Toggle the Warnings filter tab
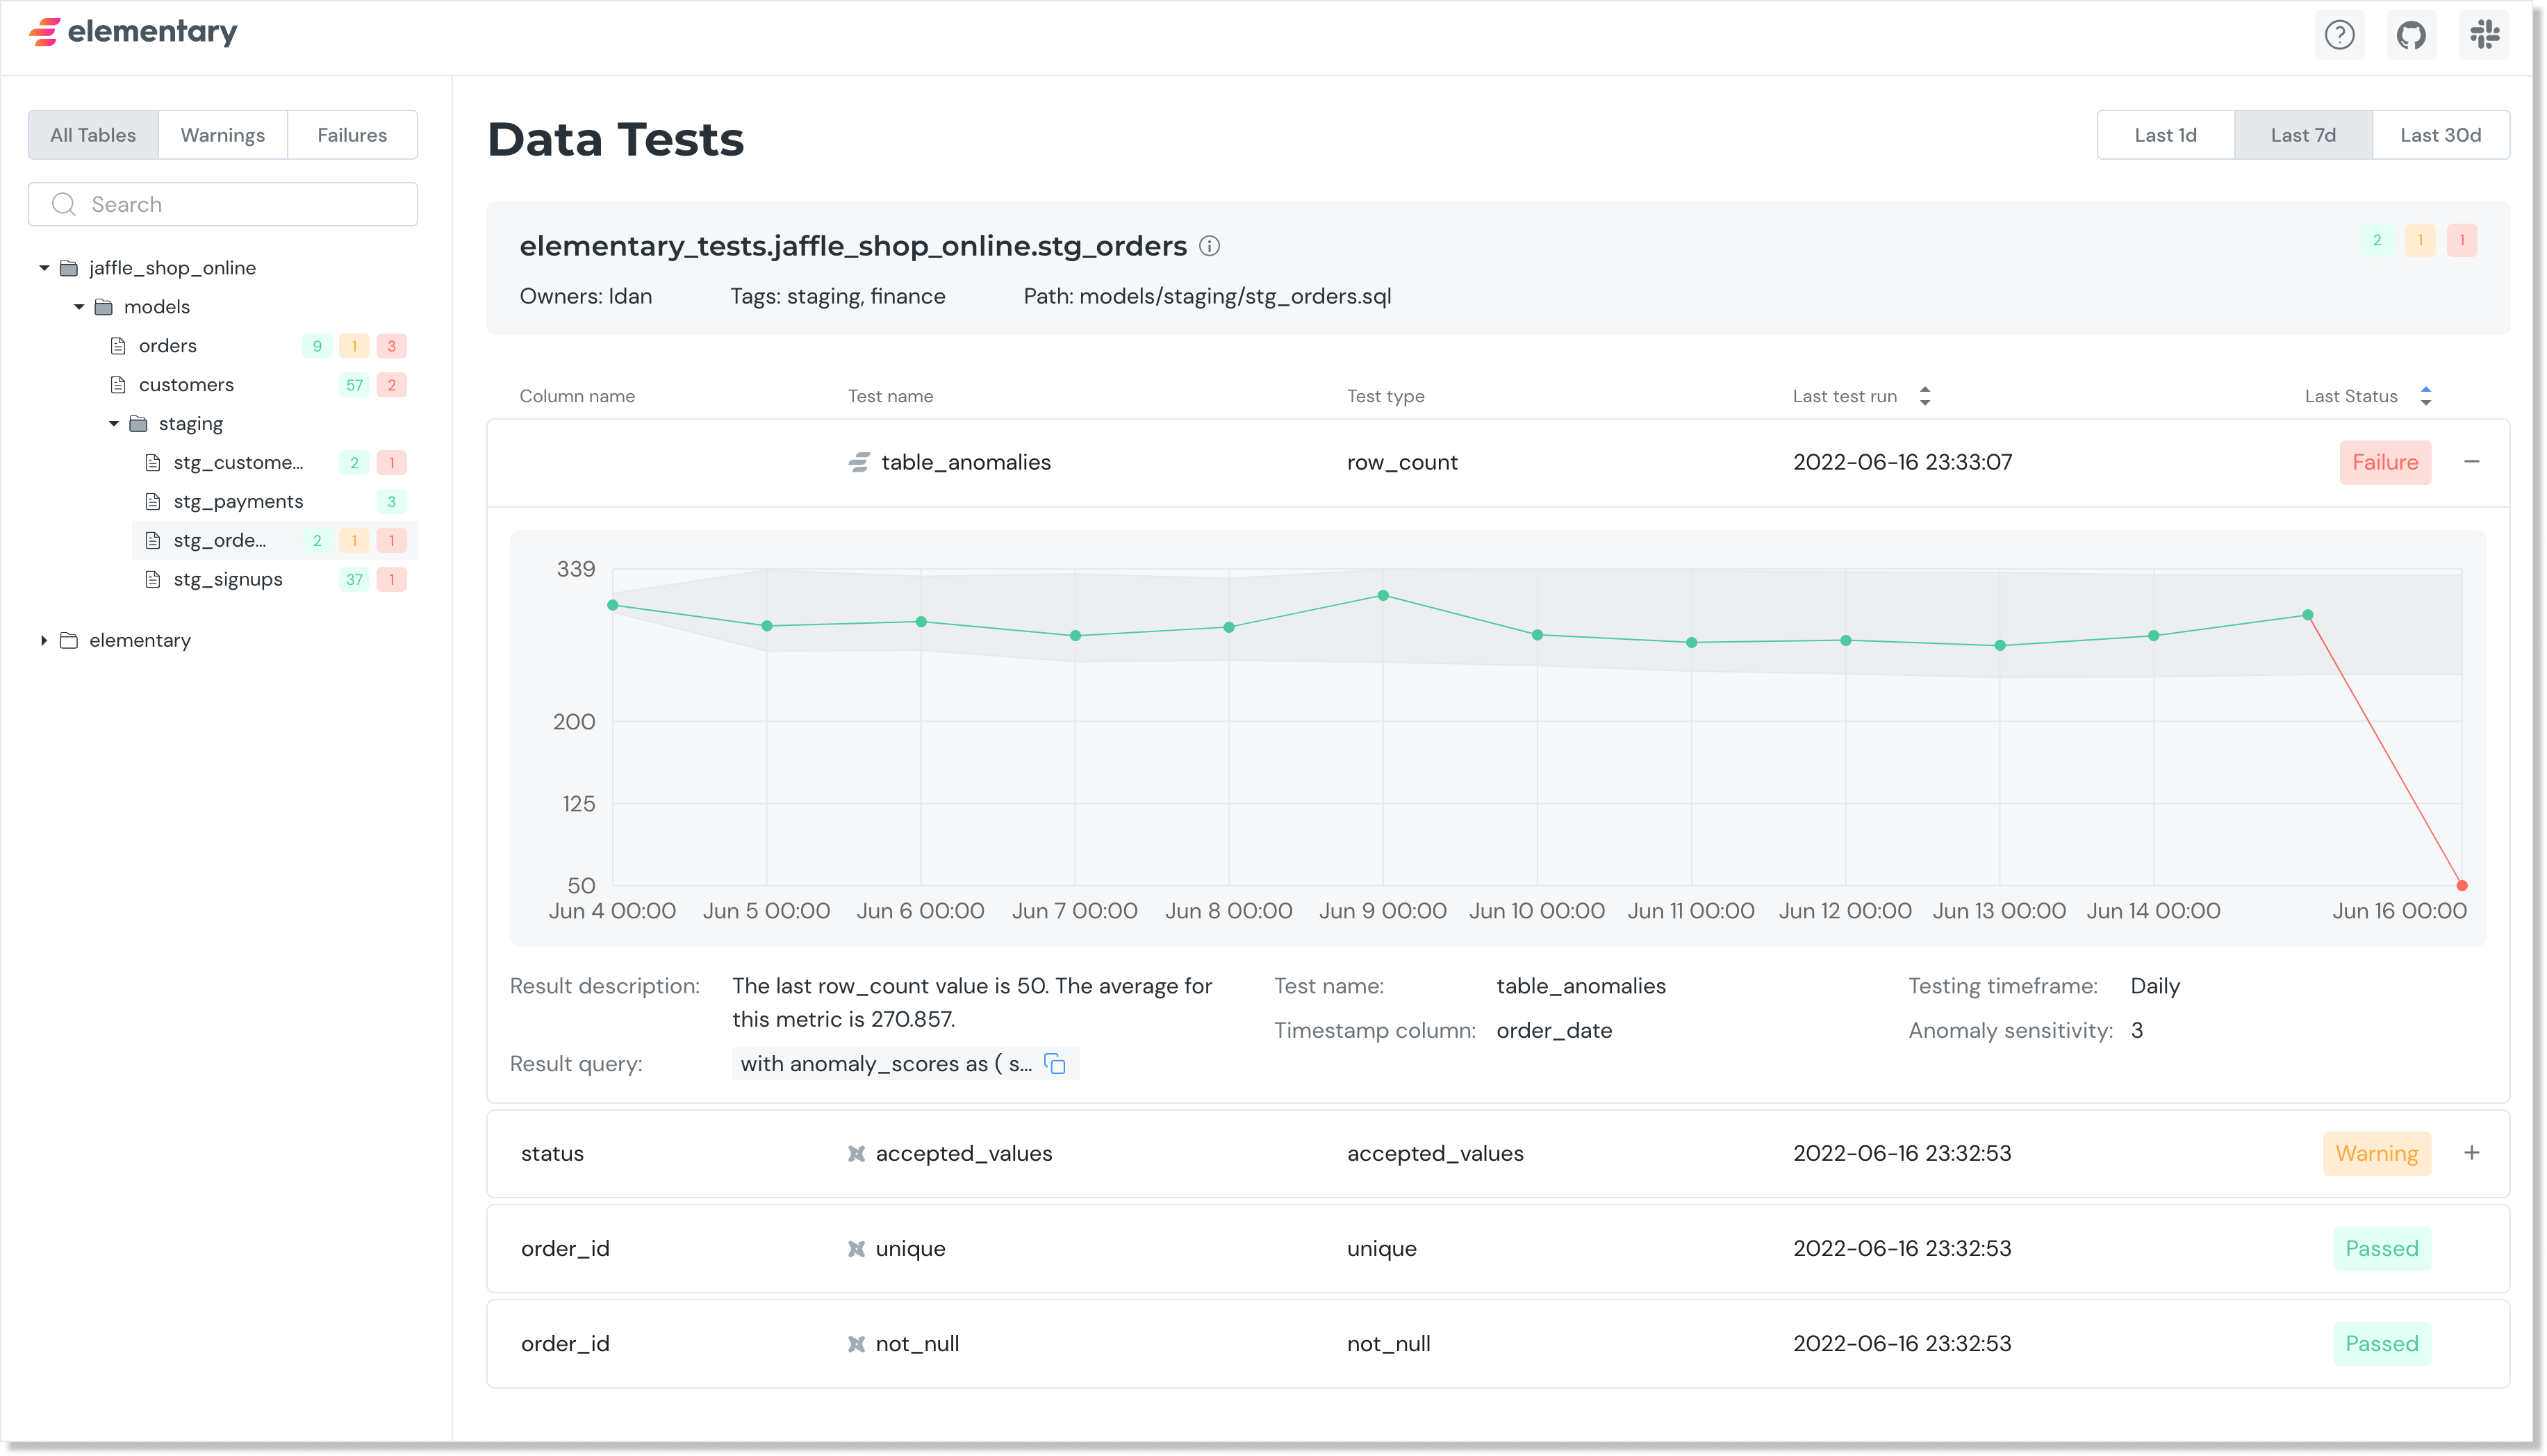The height and width of the screenshot is (1456, 2547). [x=222, y=135]
